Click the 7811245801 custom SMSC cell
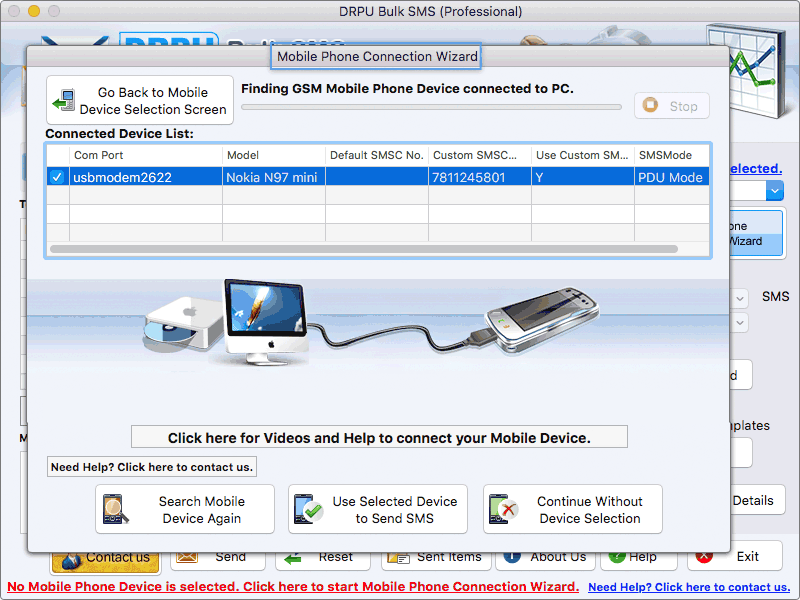This screenshot has width=800, height=600. [480, 177]
